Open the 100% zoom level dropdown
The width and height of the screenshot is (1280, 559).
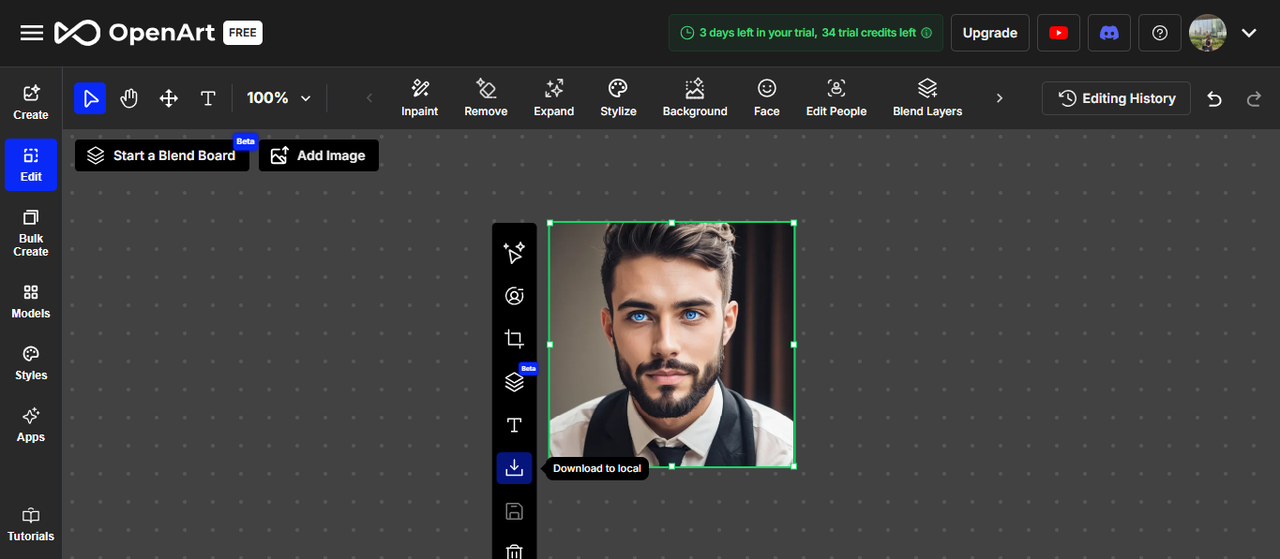click(280, 98)
